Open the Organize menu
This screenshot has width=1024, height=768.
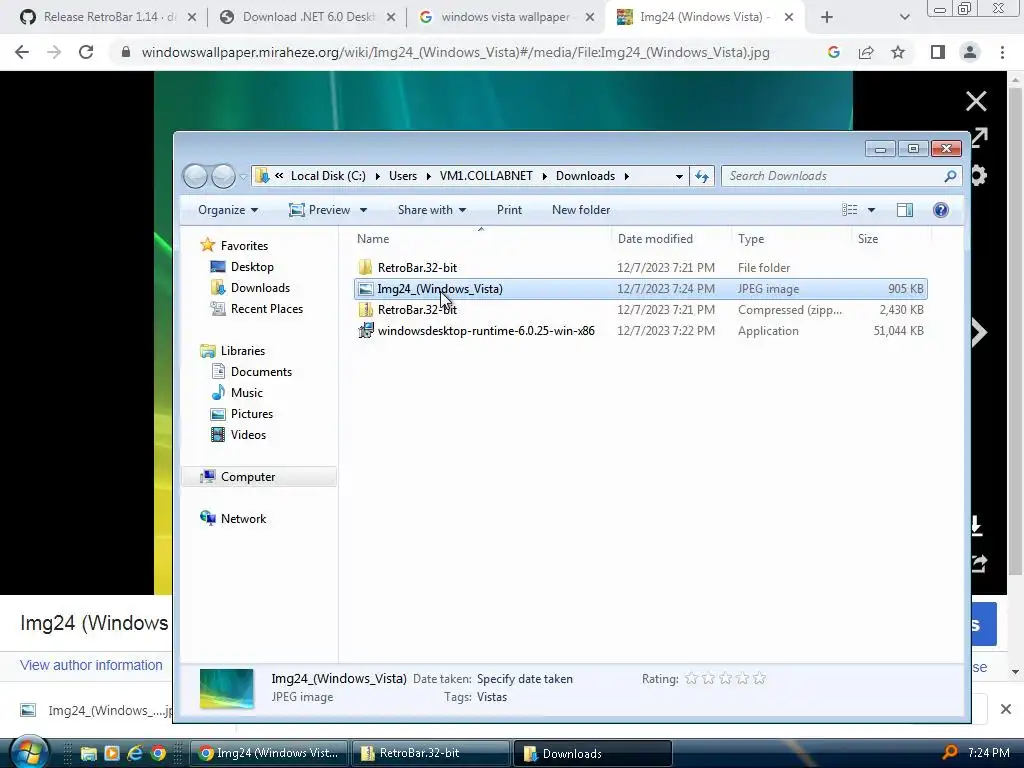(x=228, y=210)
